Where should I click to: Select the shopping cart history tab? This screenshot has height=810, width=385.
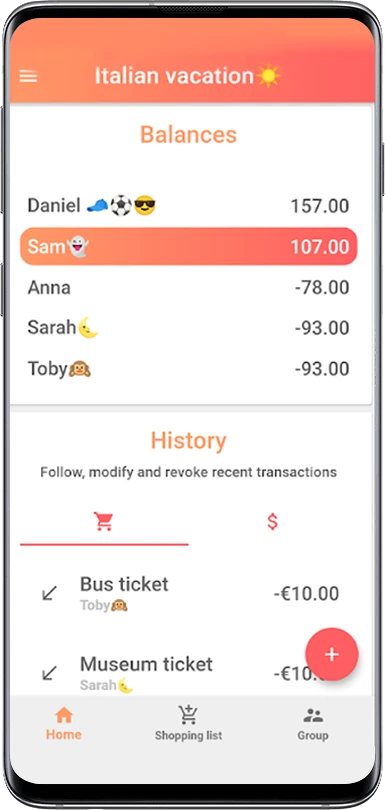point(104,522)
